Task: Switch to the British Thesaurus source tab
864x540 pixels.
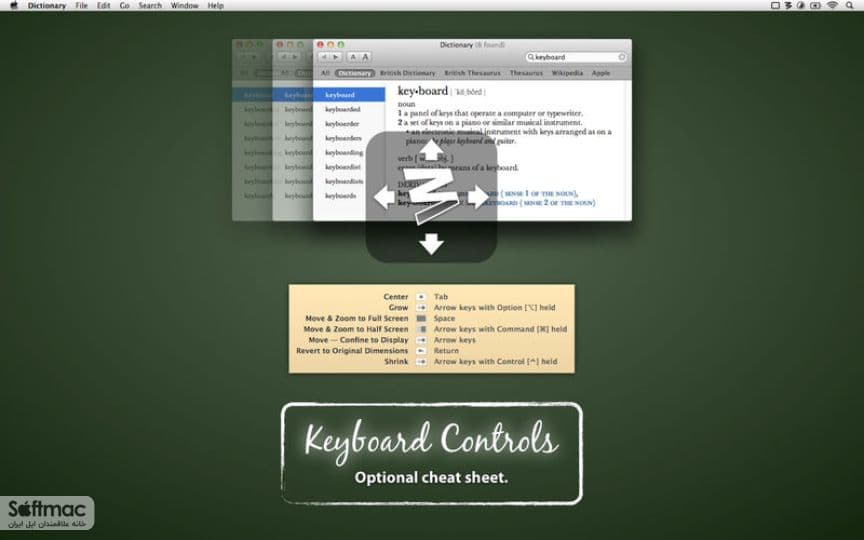Action: [x=472, y=73]
